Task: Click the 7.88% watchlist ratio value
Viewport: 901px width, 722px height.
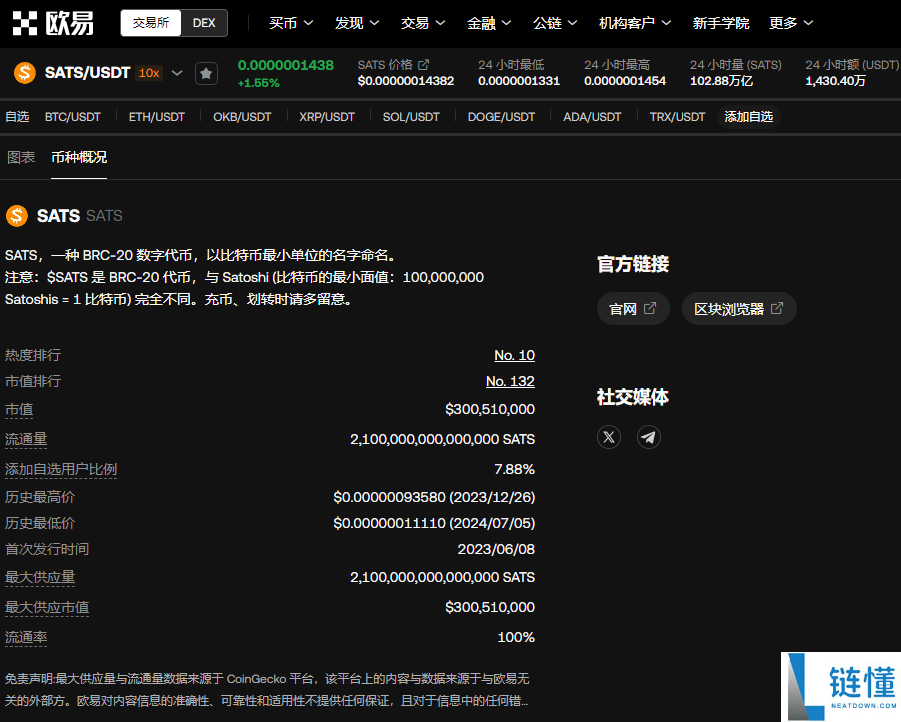Action: [514, 469]
